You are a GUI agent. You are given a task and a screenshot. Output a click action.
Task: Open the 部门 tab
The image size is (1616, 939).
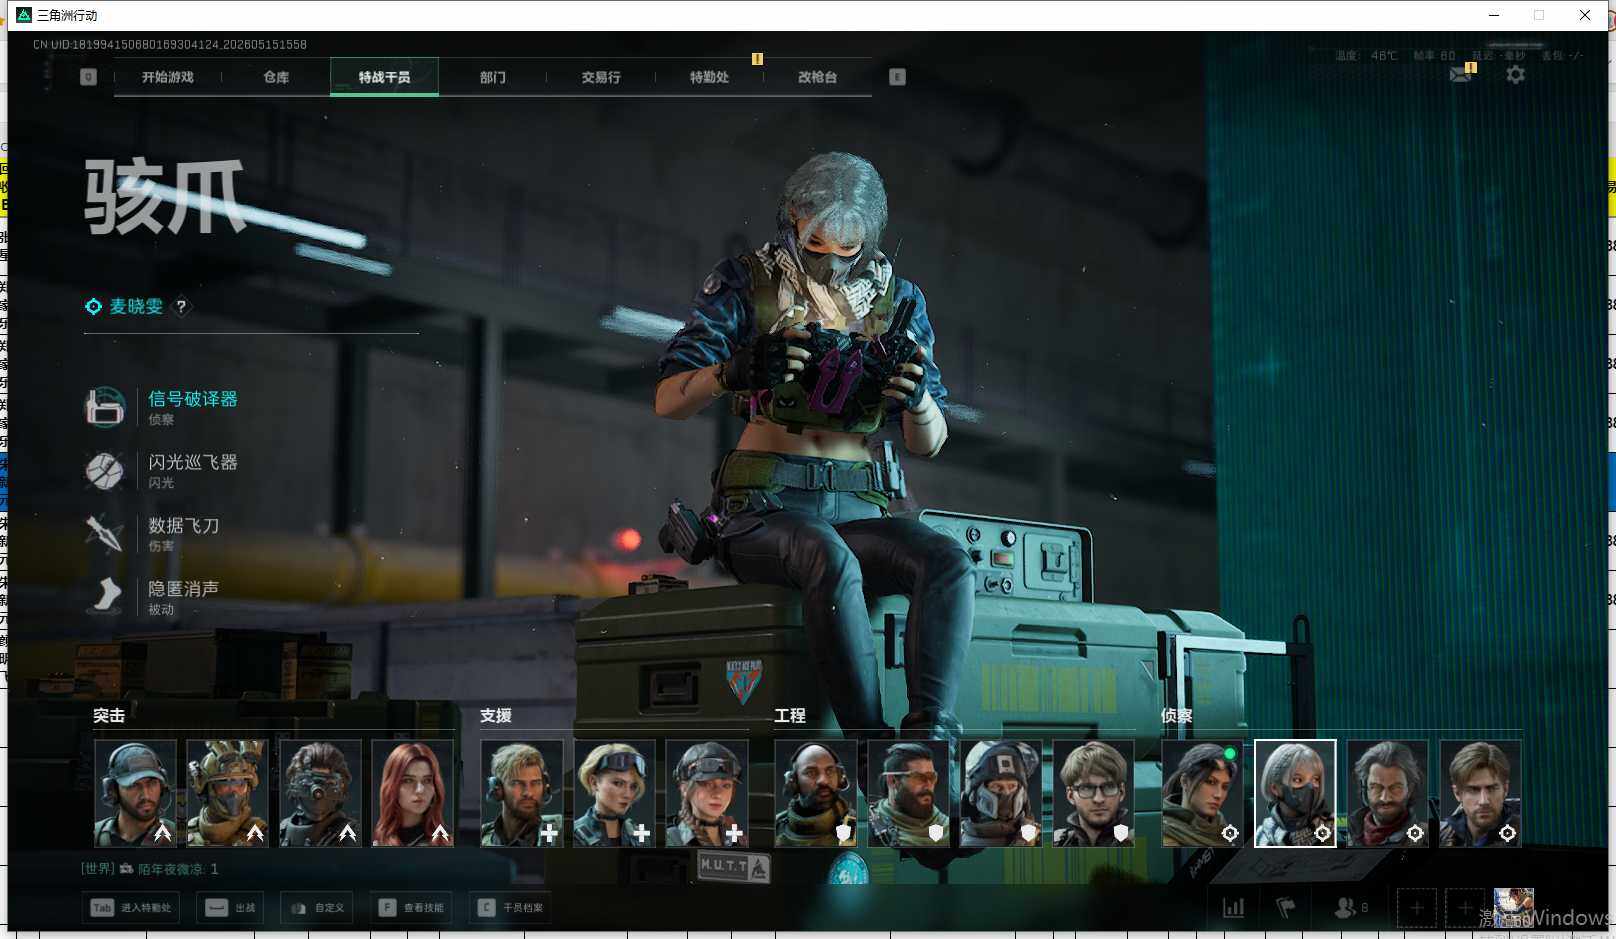pos(492,77)
